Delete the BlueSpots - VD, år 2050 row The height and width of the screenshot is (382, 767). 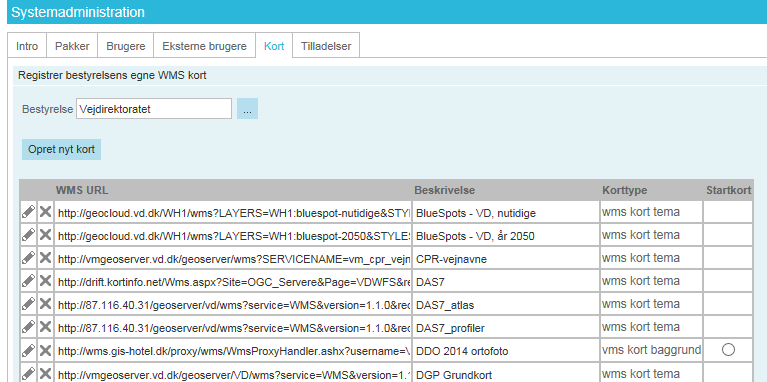pos(45,235)
